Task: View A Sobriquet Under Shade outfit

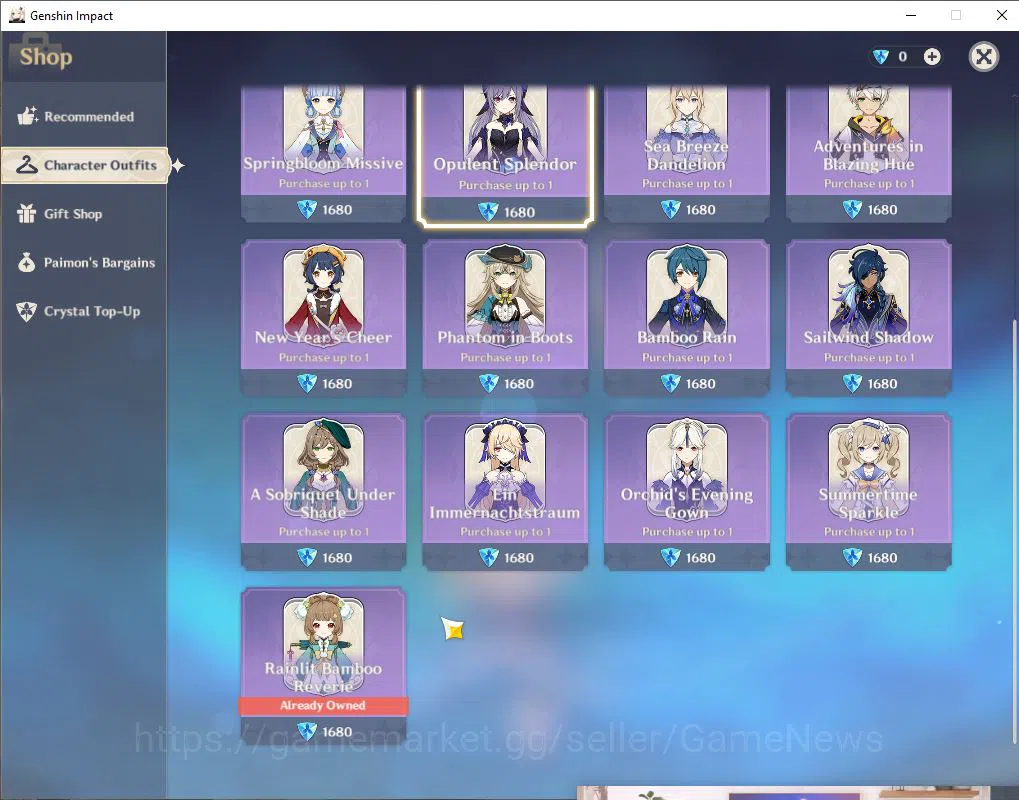Action: click(x=324, y=492)
